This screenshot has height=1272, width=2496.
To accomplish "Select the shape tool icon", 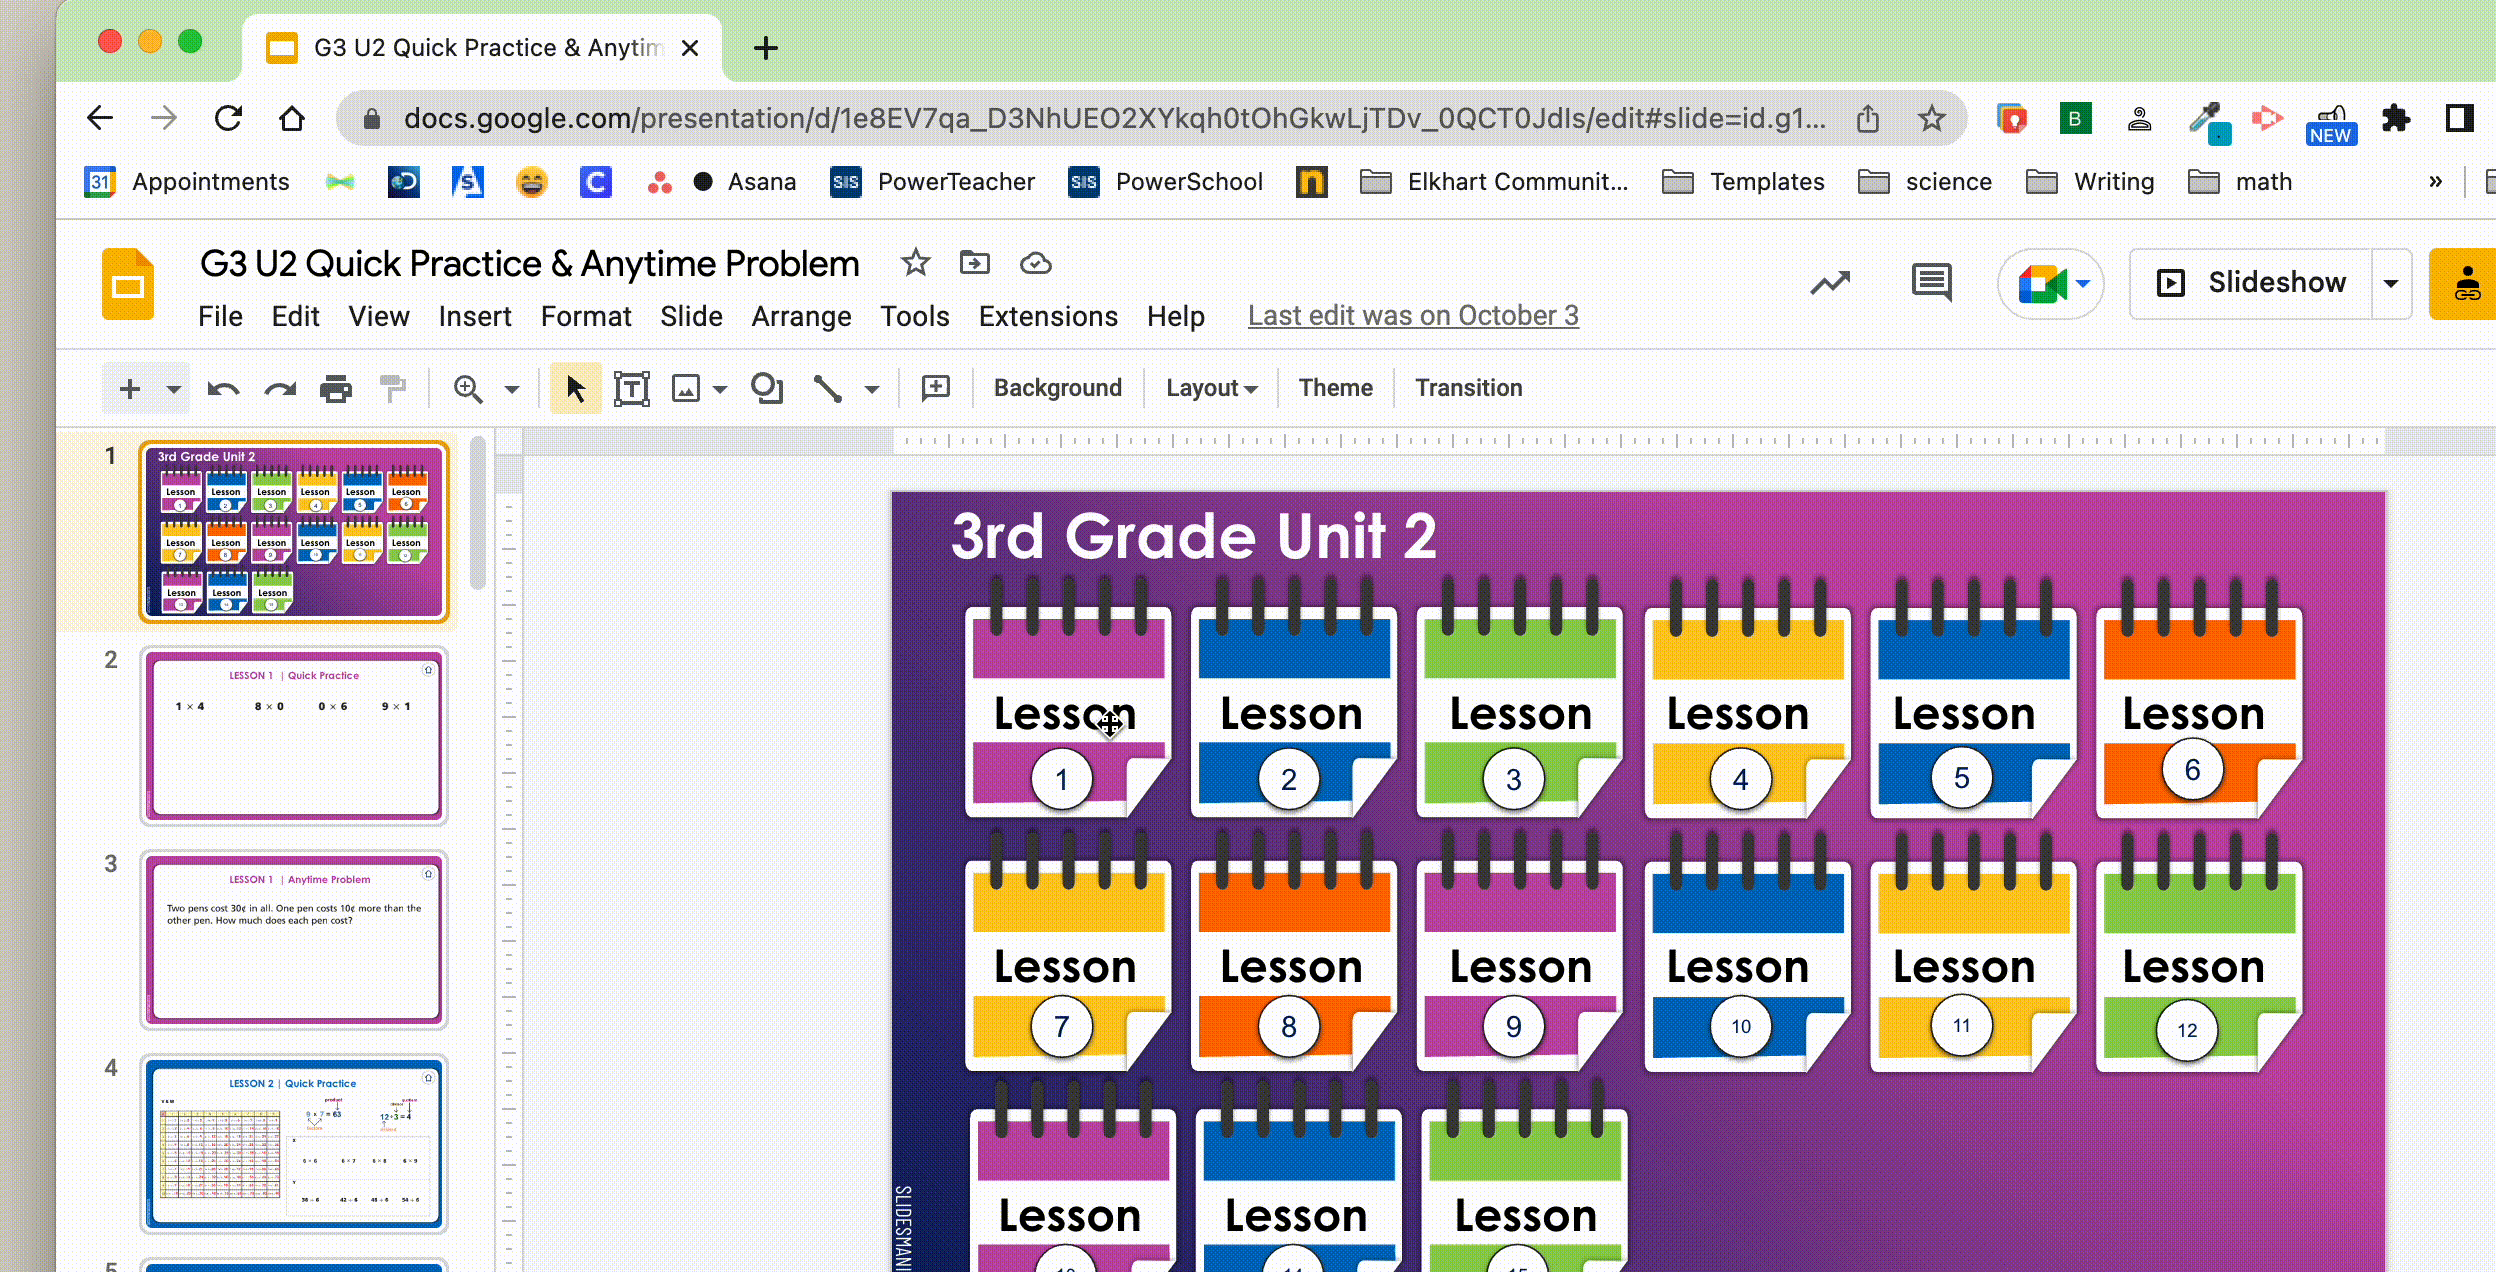I will point(767,388).
